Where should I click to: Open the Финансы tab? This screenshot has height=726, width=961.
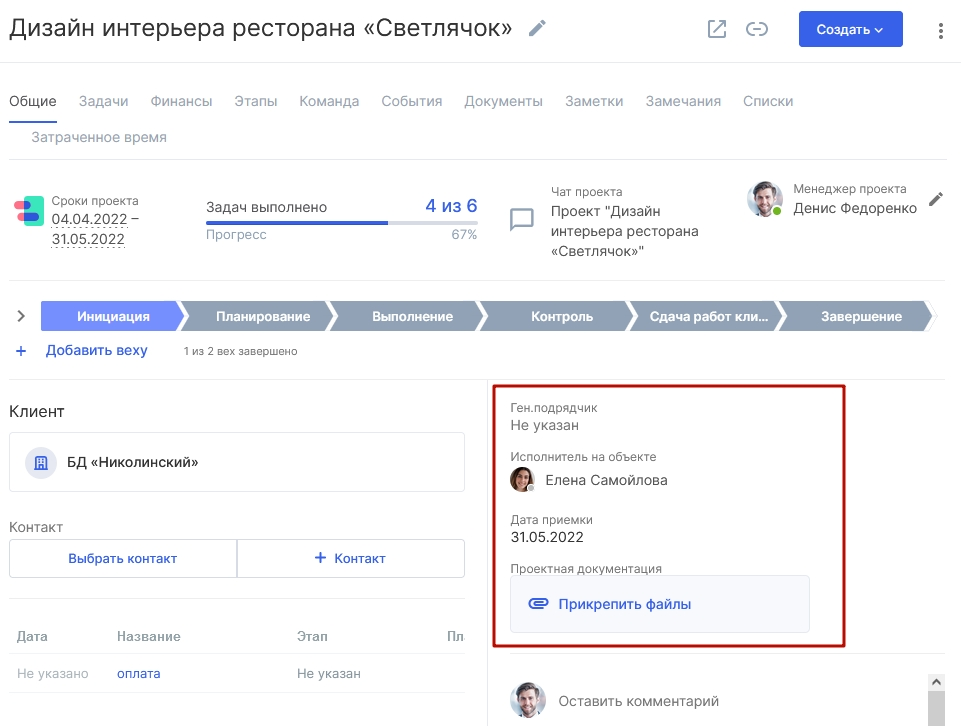(x=181, y=101)
